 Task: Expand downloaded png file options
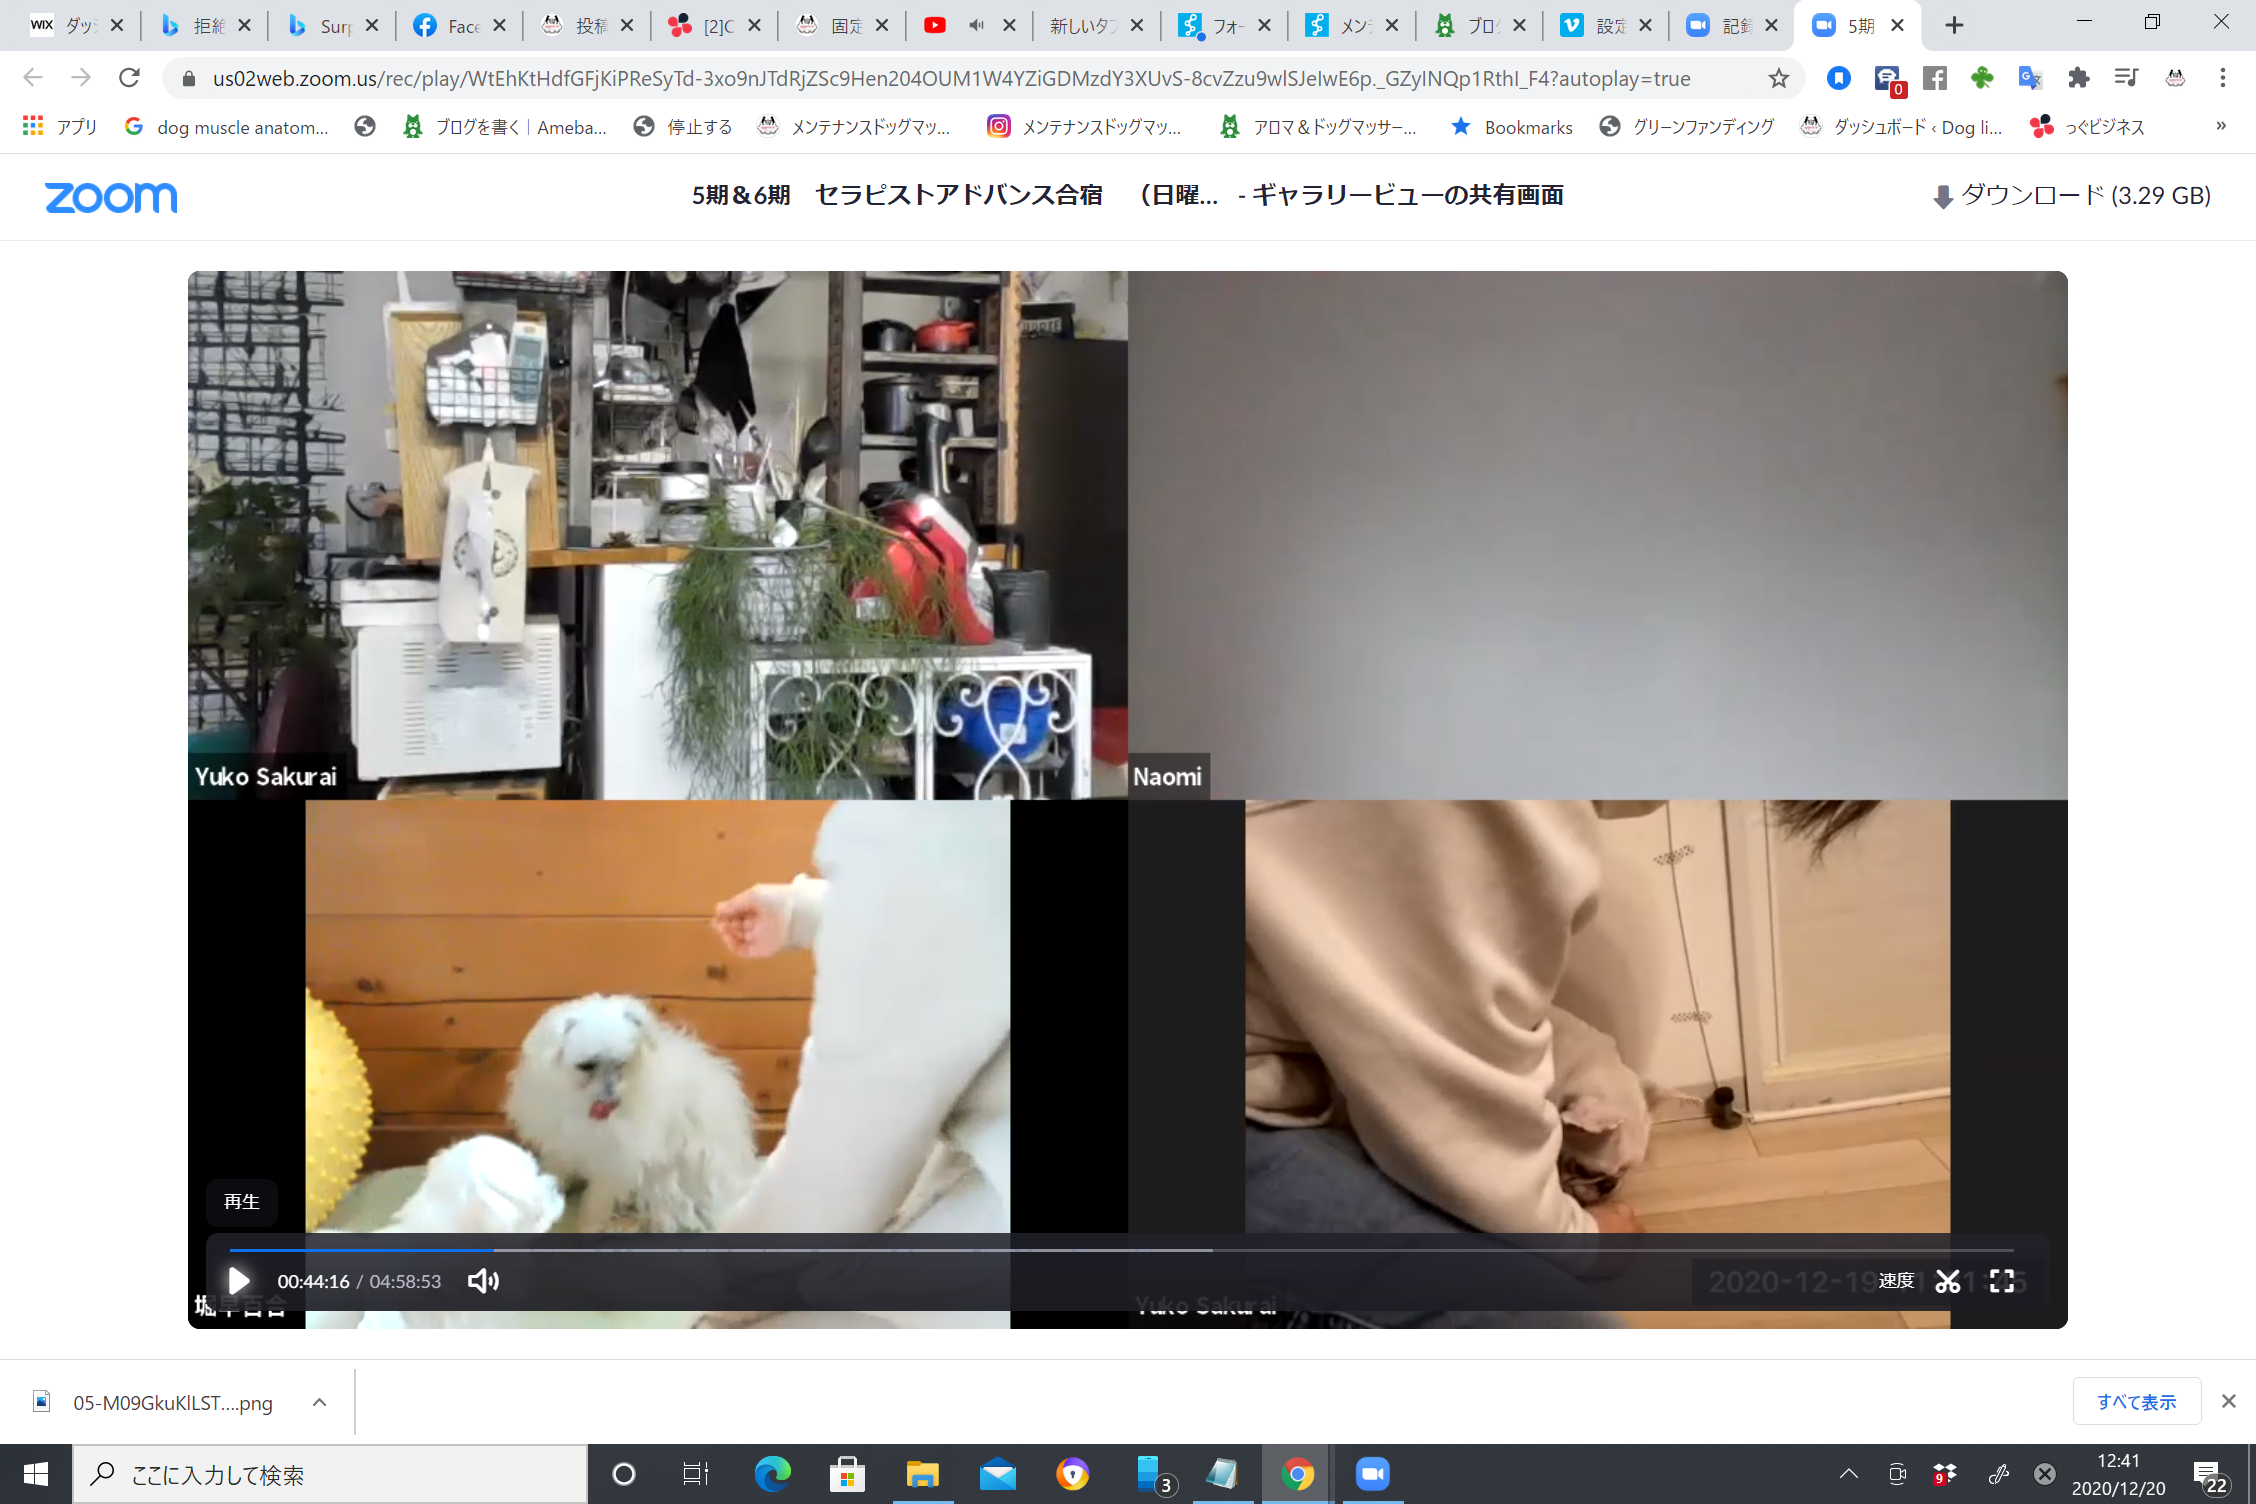point(319,1402)
